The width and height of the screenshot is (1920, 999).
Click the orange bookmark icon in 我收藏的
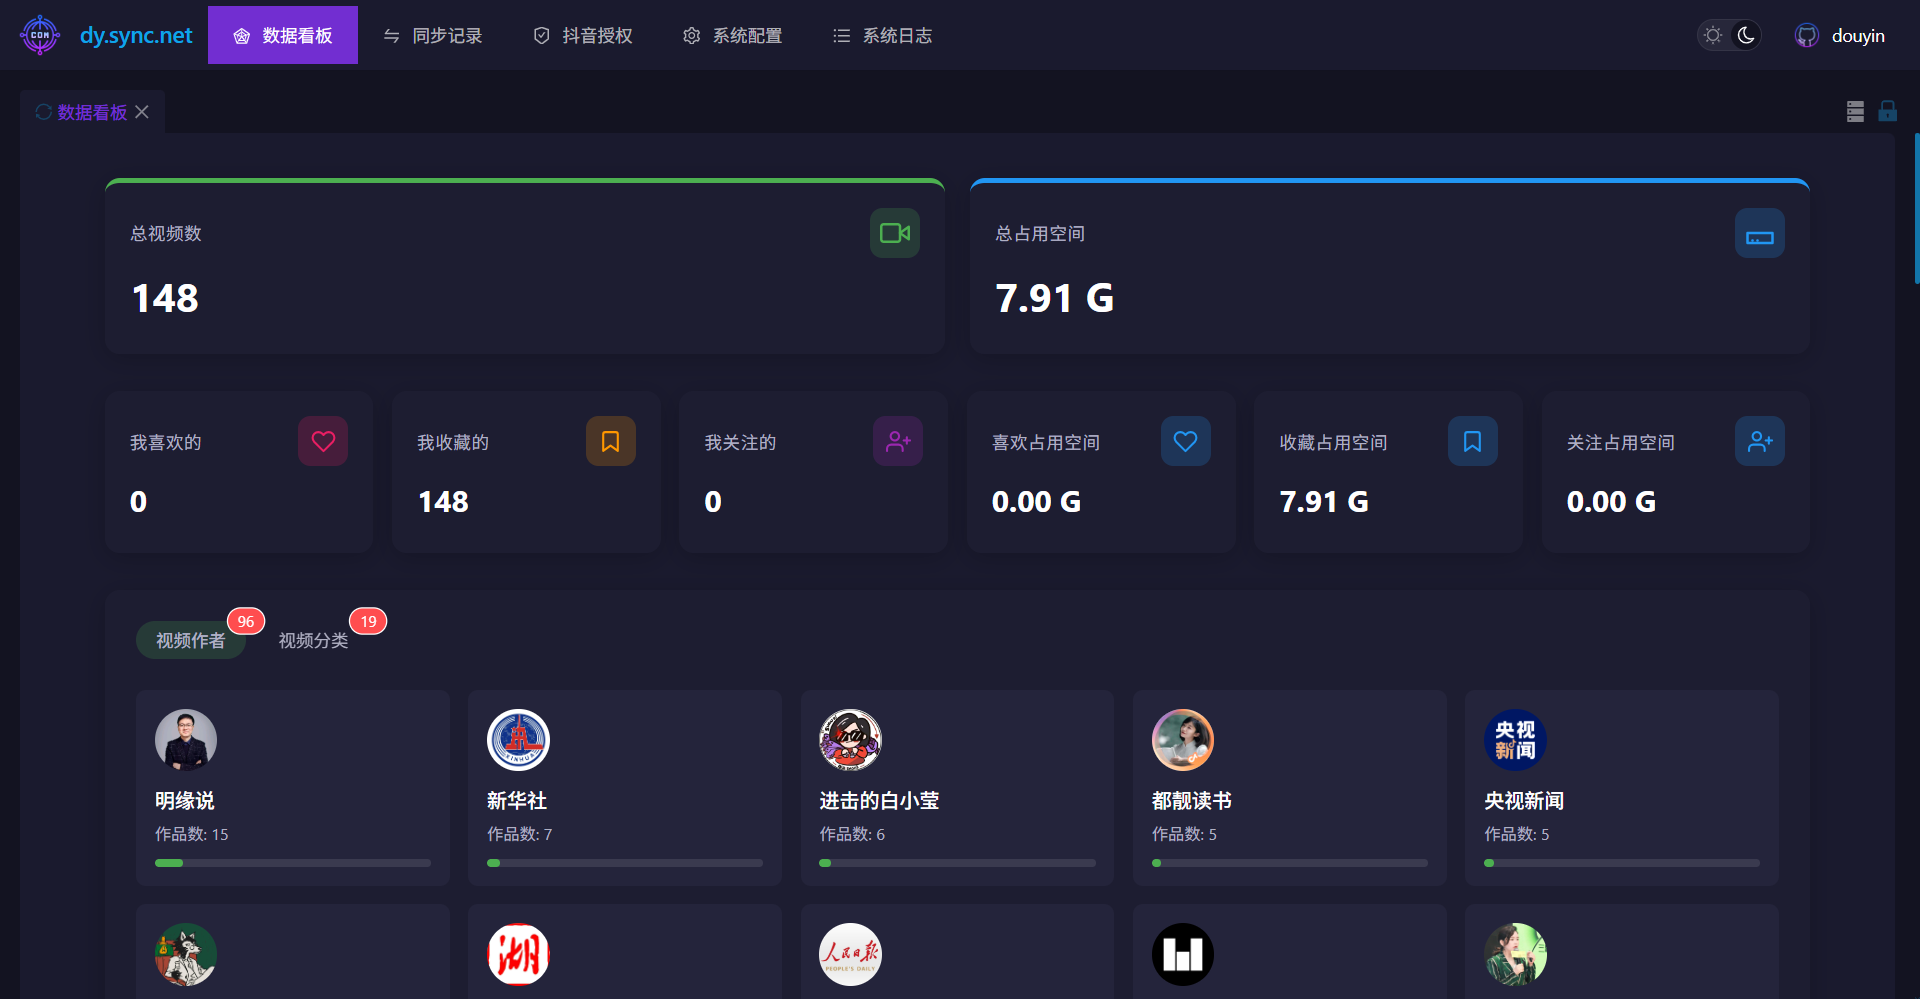pyautogui.click(x=610, y=441)
